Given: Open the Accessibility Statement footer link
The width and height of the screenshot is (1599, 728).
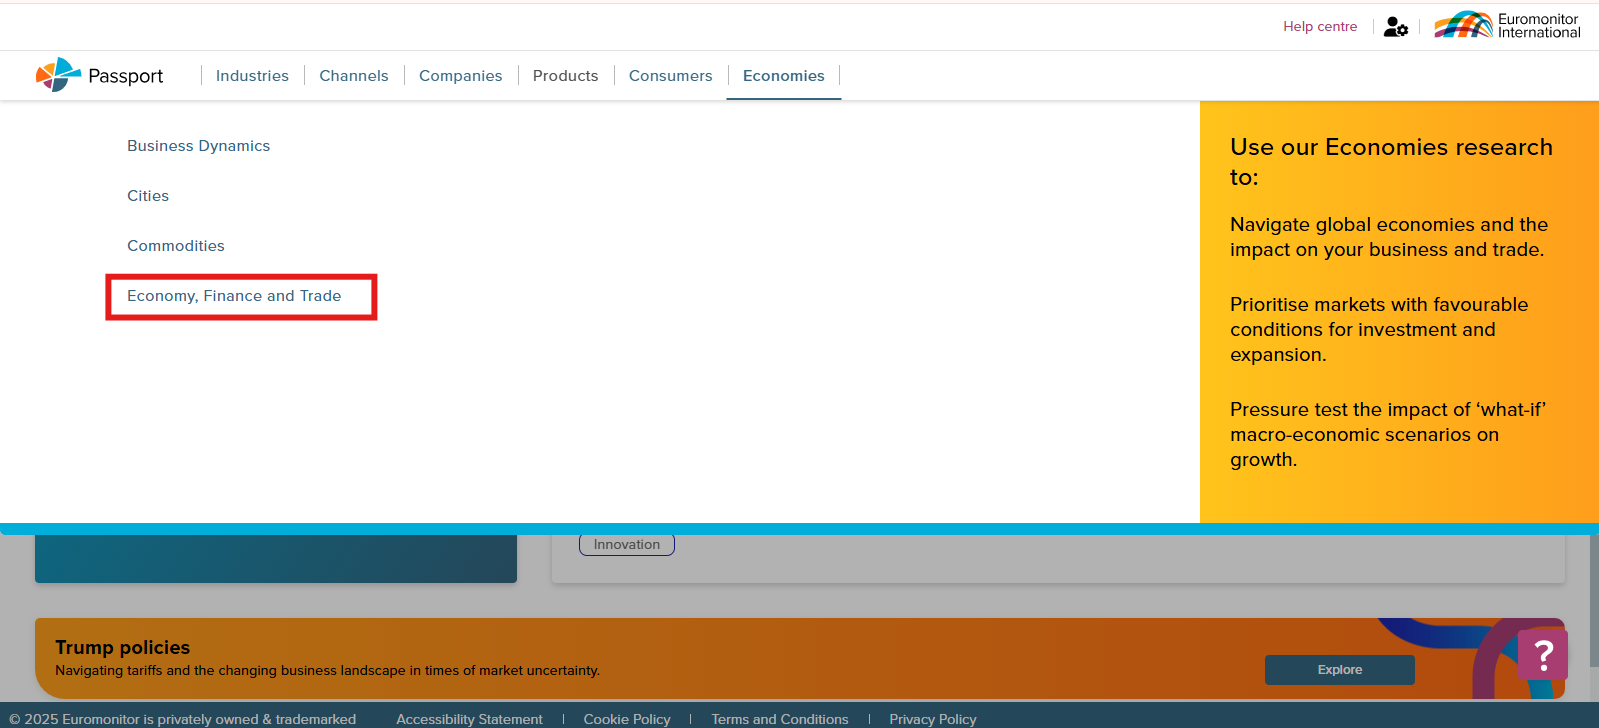Looking at the screenshot, I should [469, 719].
